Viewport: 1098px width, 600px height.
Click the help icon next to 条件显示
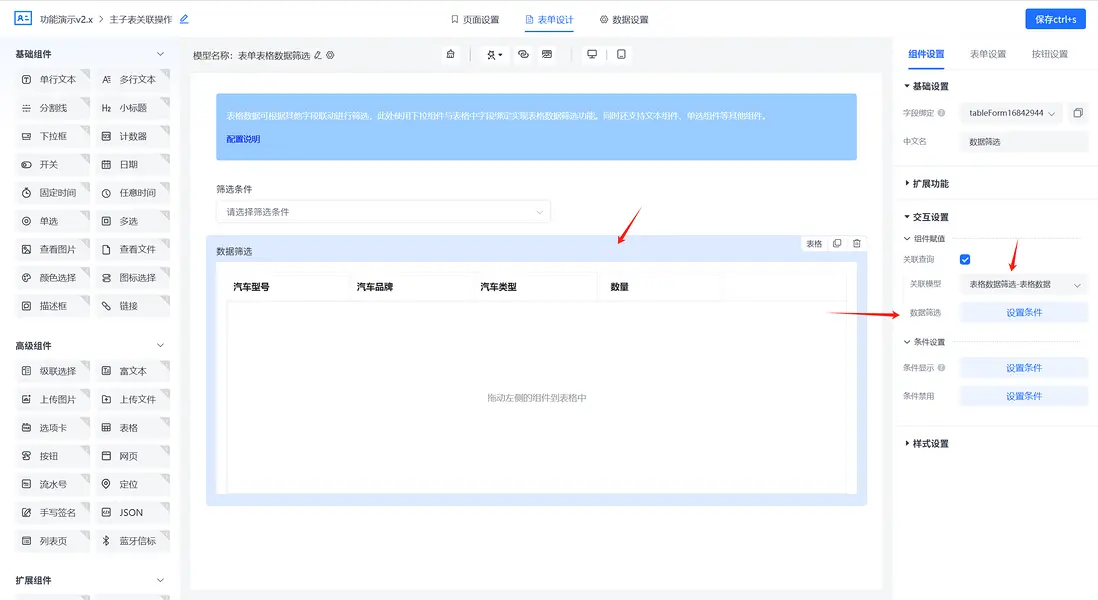point(941,368)
